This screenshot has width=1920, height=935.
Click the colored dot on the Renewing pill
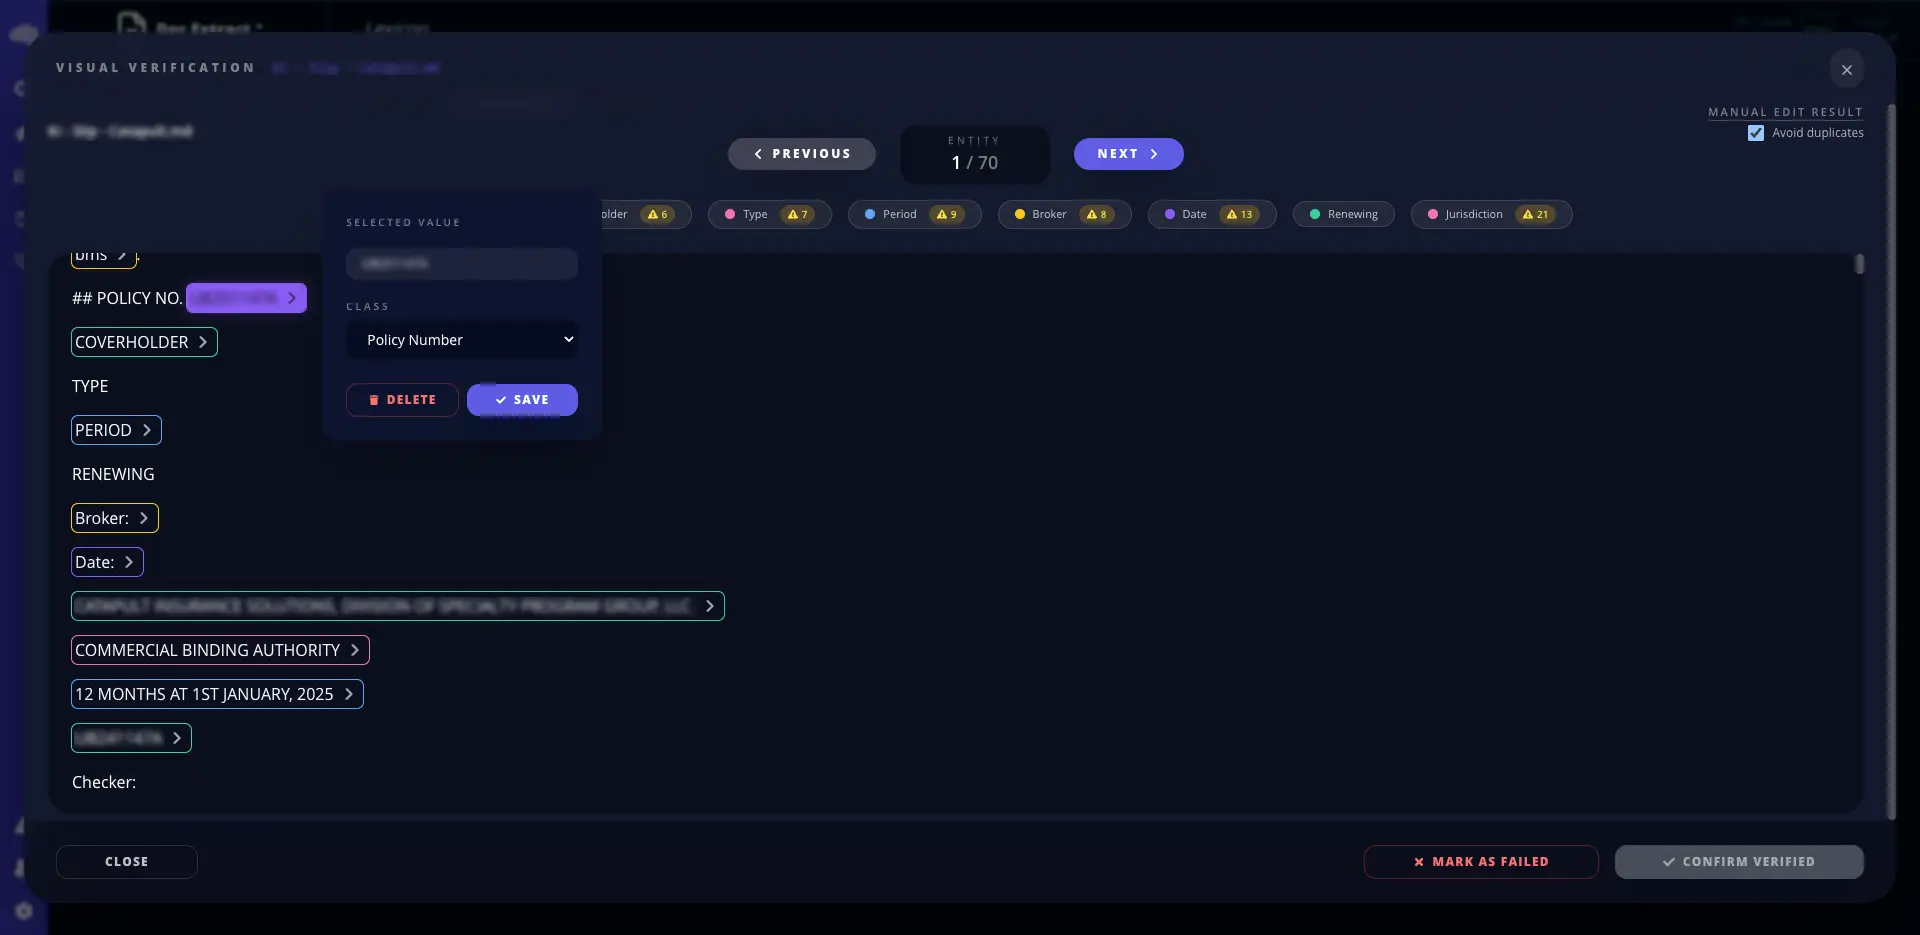point(1317,214)
